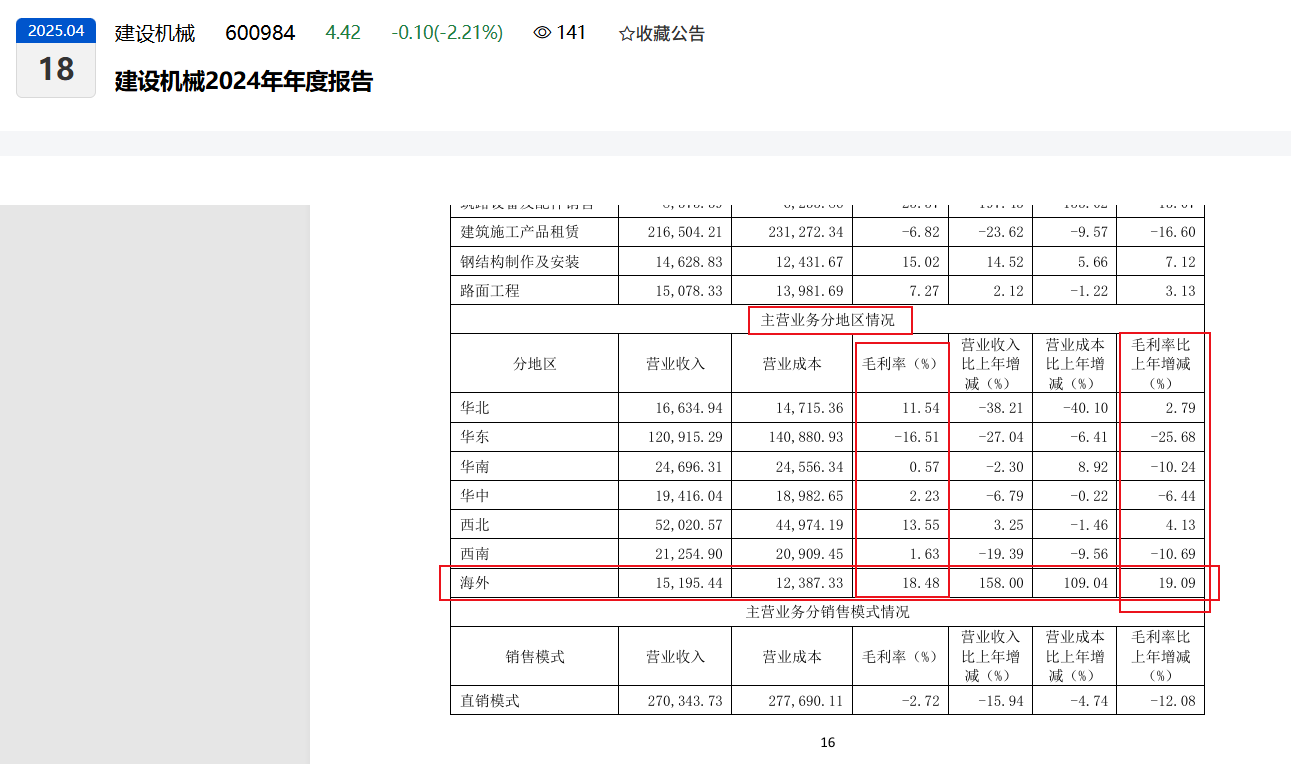Select the 直销模式 row label
Screen dimensions: 1291x764
point(490,701)
